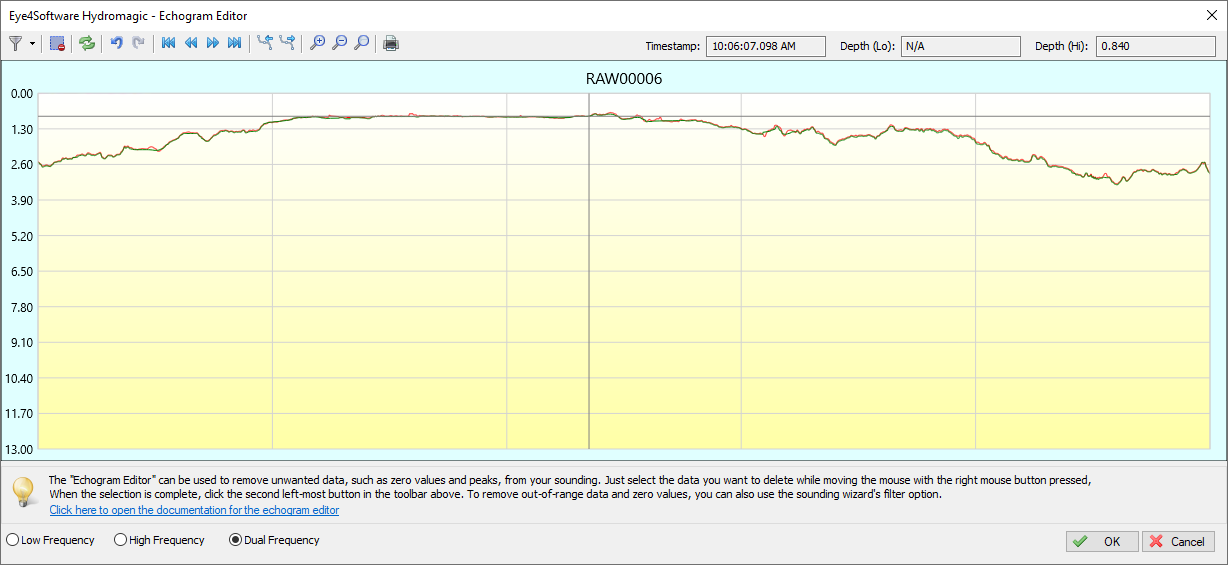Select Dual Frequency radio button
Screen dimensions: 1228x565
274,540
